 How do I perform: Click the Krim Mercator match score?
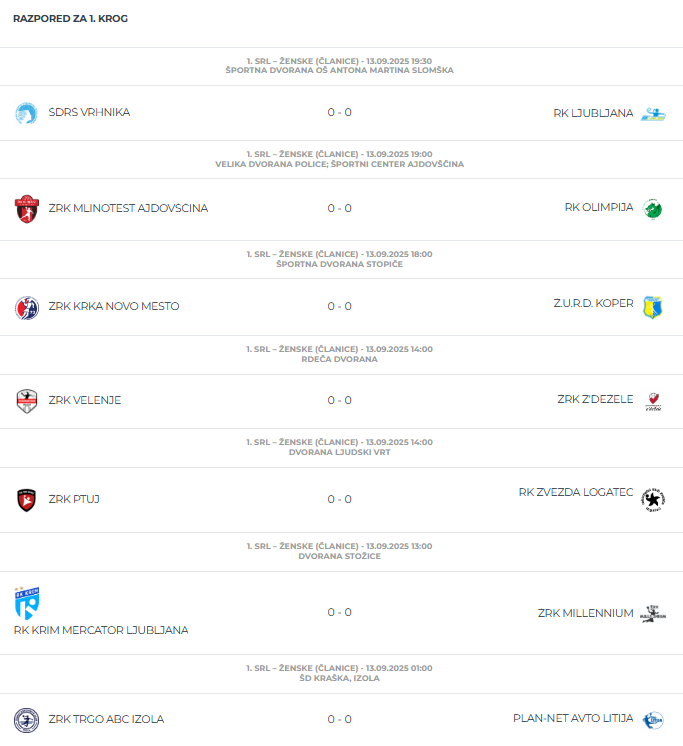point(340,612)
